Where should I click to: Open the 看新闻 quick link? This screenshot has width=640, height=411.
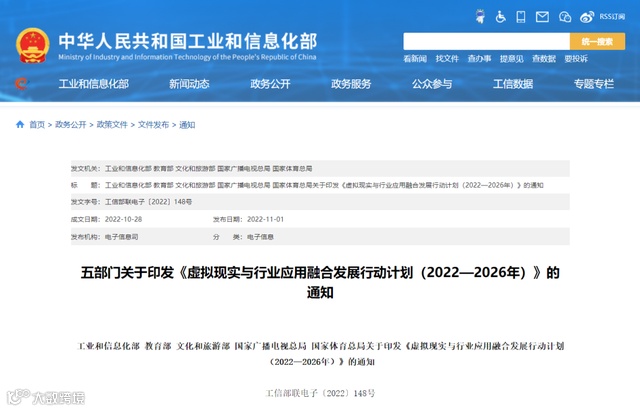(x=415, y=59)
